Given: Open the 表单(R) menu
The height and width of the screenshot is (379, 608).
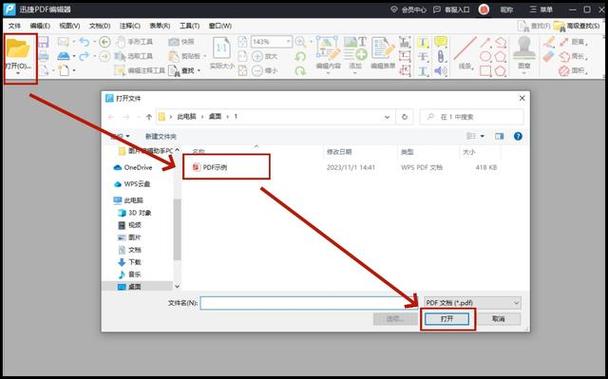Looking at the screenshot, I should pyautogui.click(x=159, y=26).
